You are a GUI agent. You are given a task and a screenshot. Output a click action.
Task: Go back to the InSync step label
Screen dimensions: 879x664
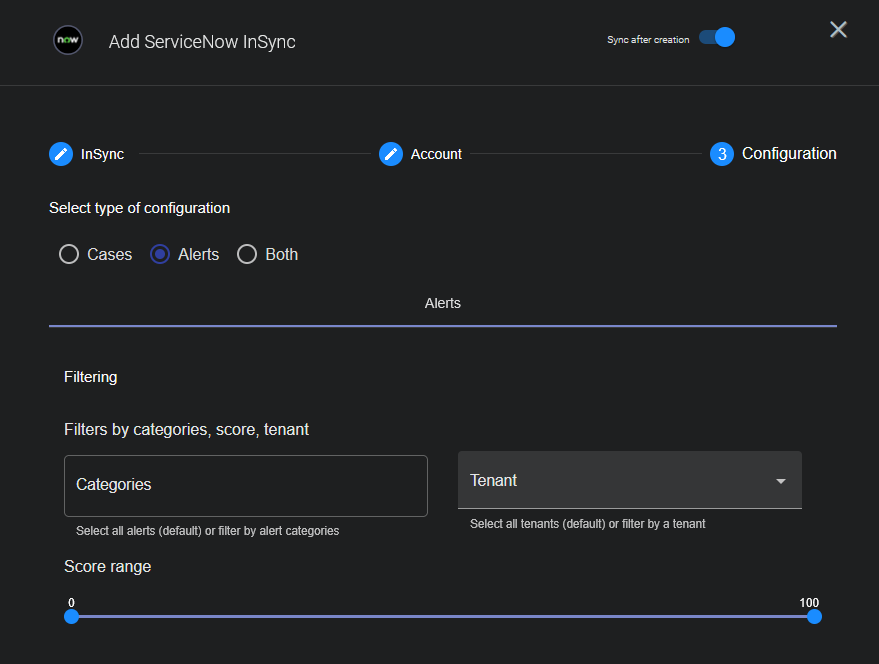coord(102,154)
